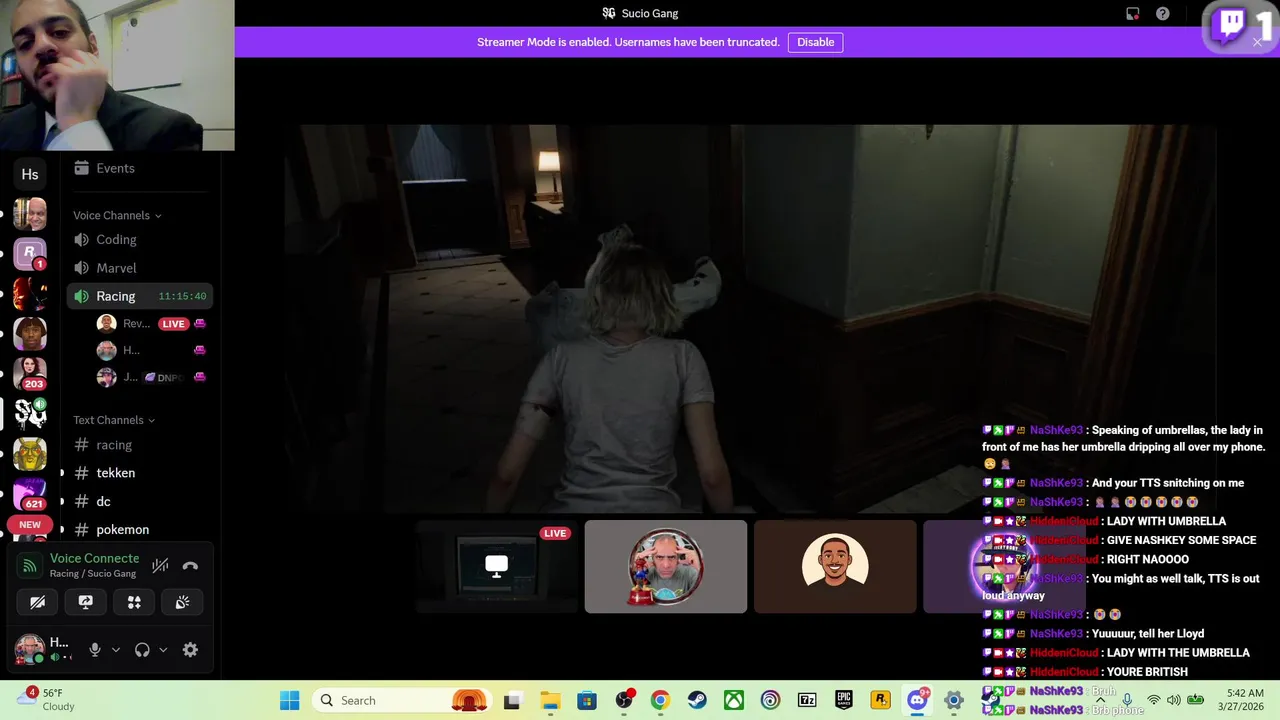Image resolution: width=1280 pixels, height=720 pixels.
Task: Open the #pokemon text channel
Action: point(140,530)
